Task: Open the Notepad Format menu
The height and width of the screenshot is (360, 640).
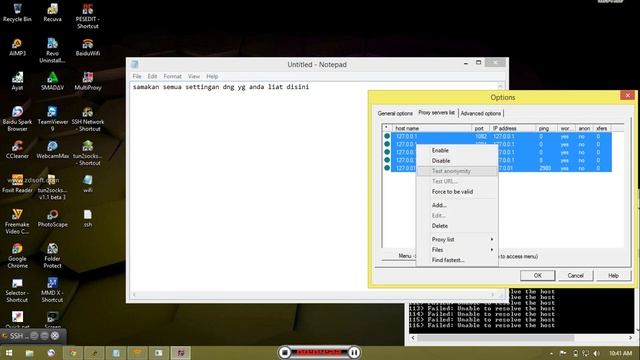Action: click(172, 76)
